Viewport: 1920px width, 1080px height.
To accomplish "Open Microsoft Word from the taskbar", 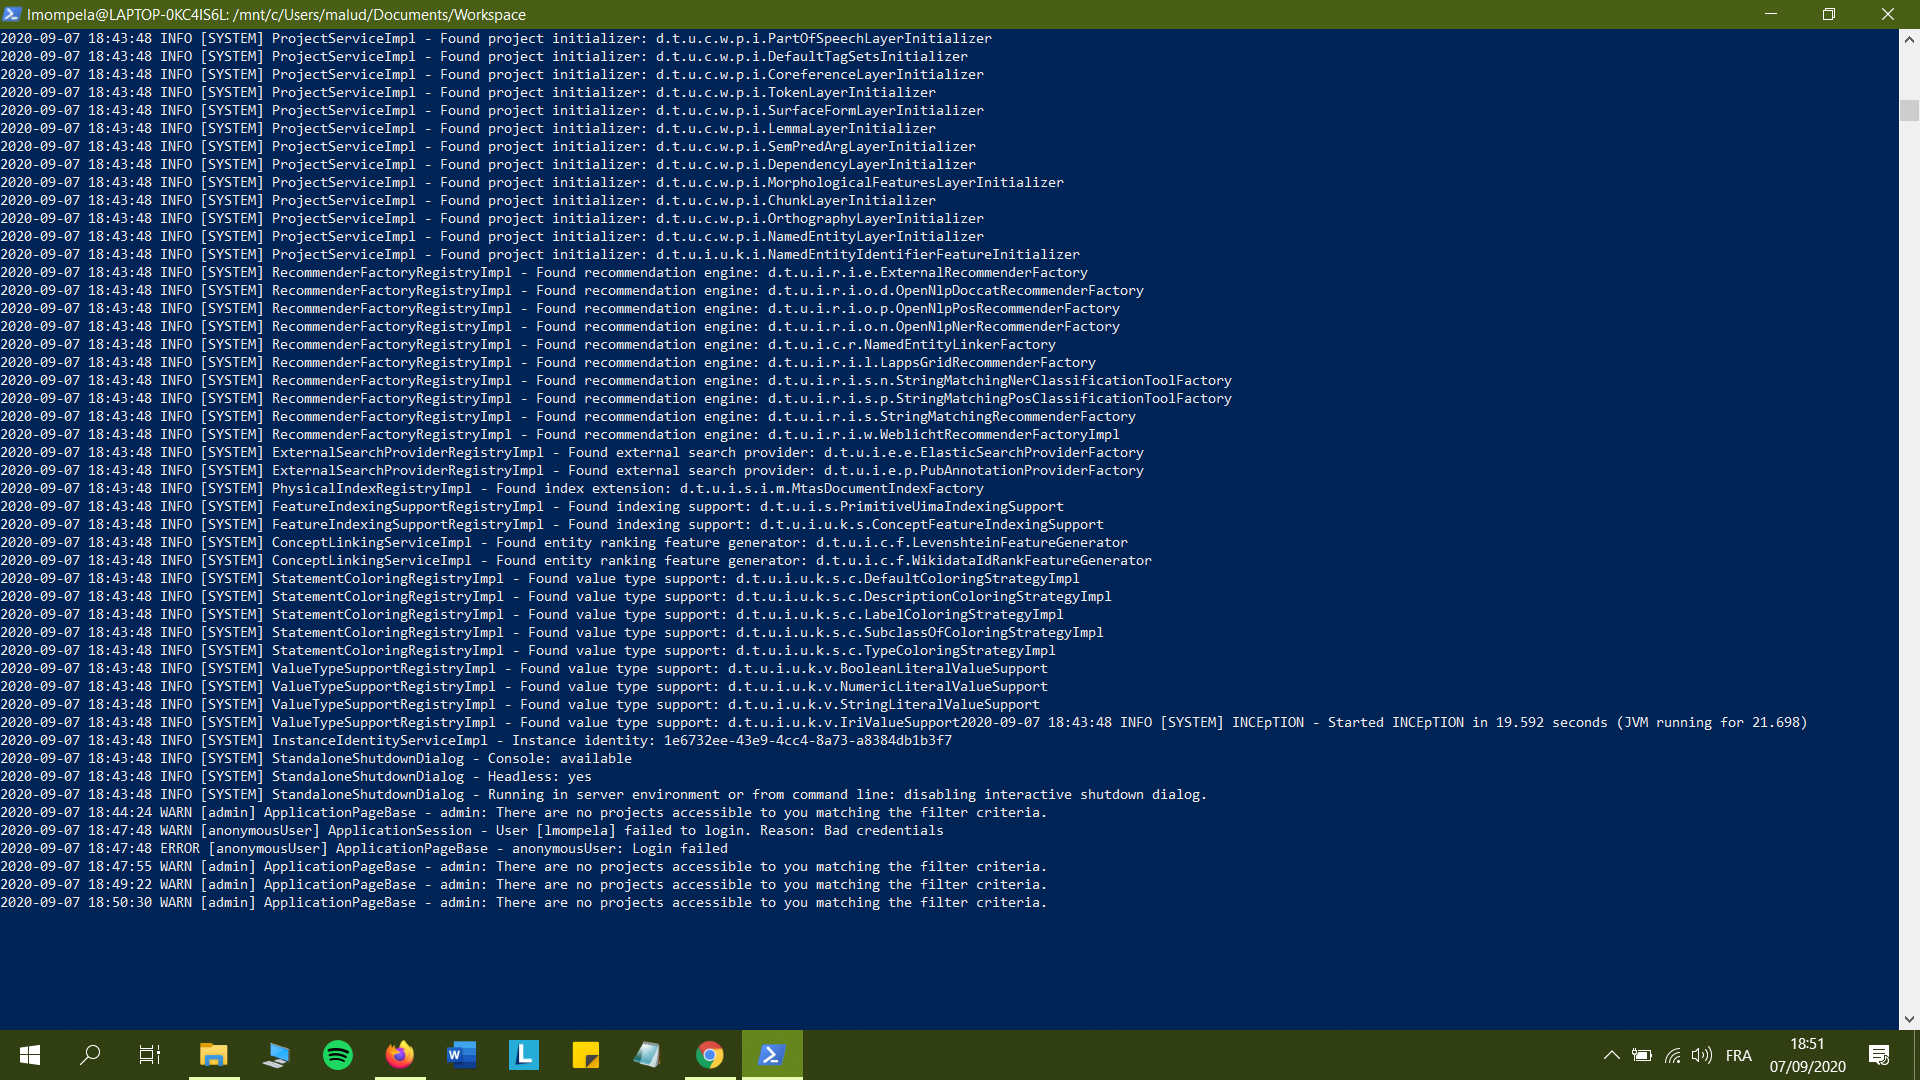I will (x=461, y=1055).
